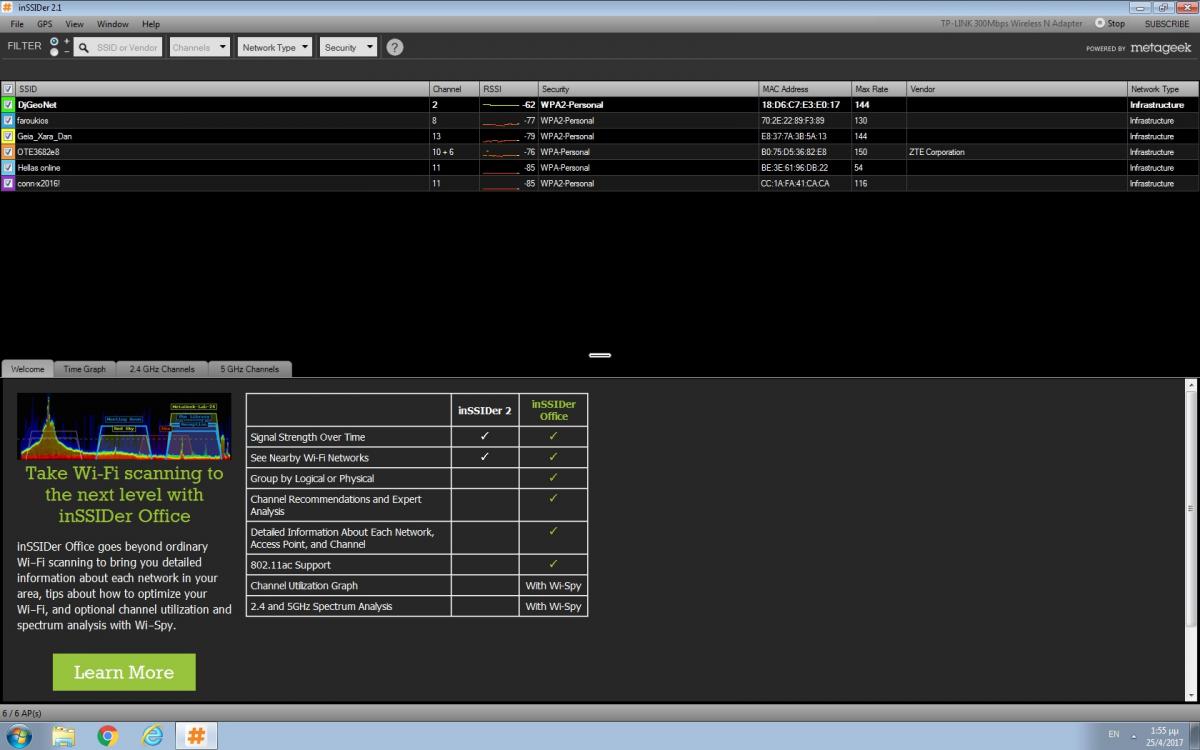Open Windows Explorer from the taskbar

(x=63, y=736)
